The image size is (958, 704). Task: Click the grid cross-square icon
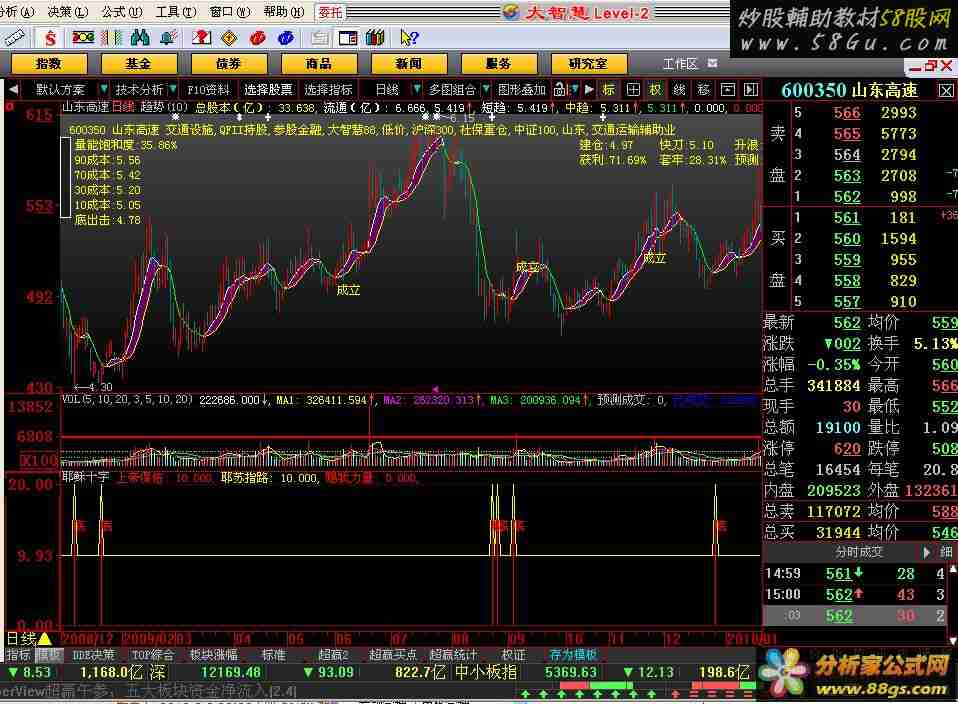[x=633, y=90]
